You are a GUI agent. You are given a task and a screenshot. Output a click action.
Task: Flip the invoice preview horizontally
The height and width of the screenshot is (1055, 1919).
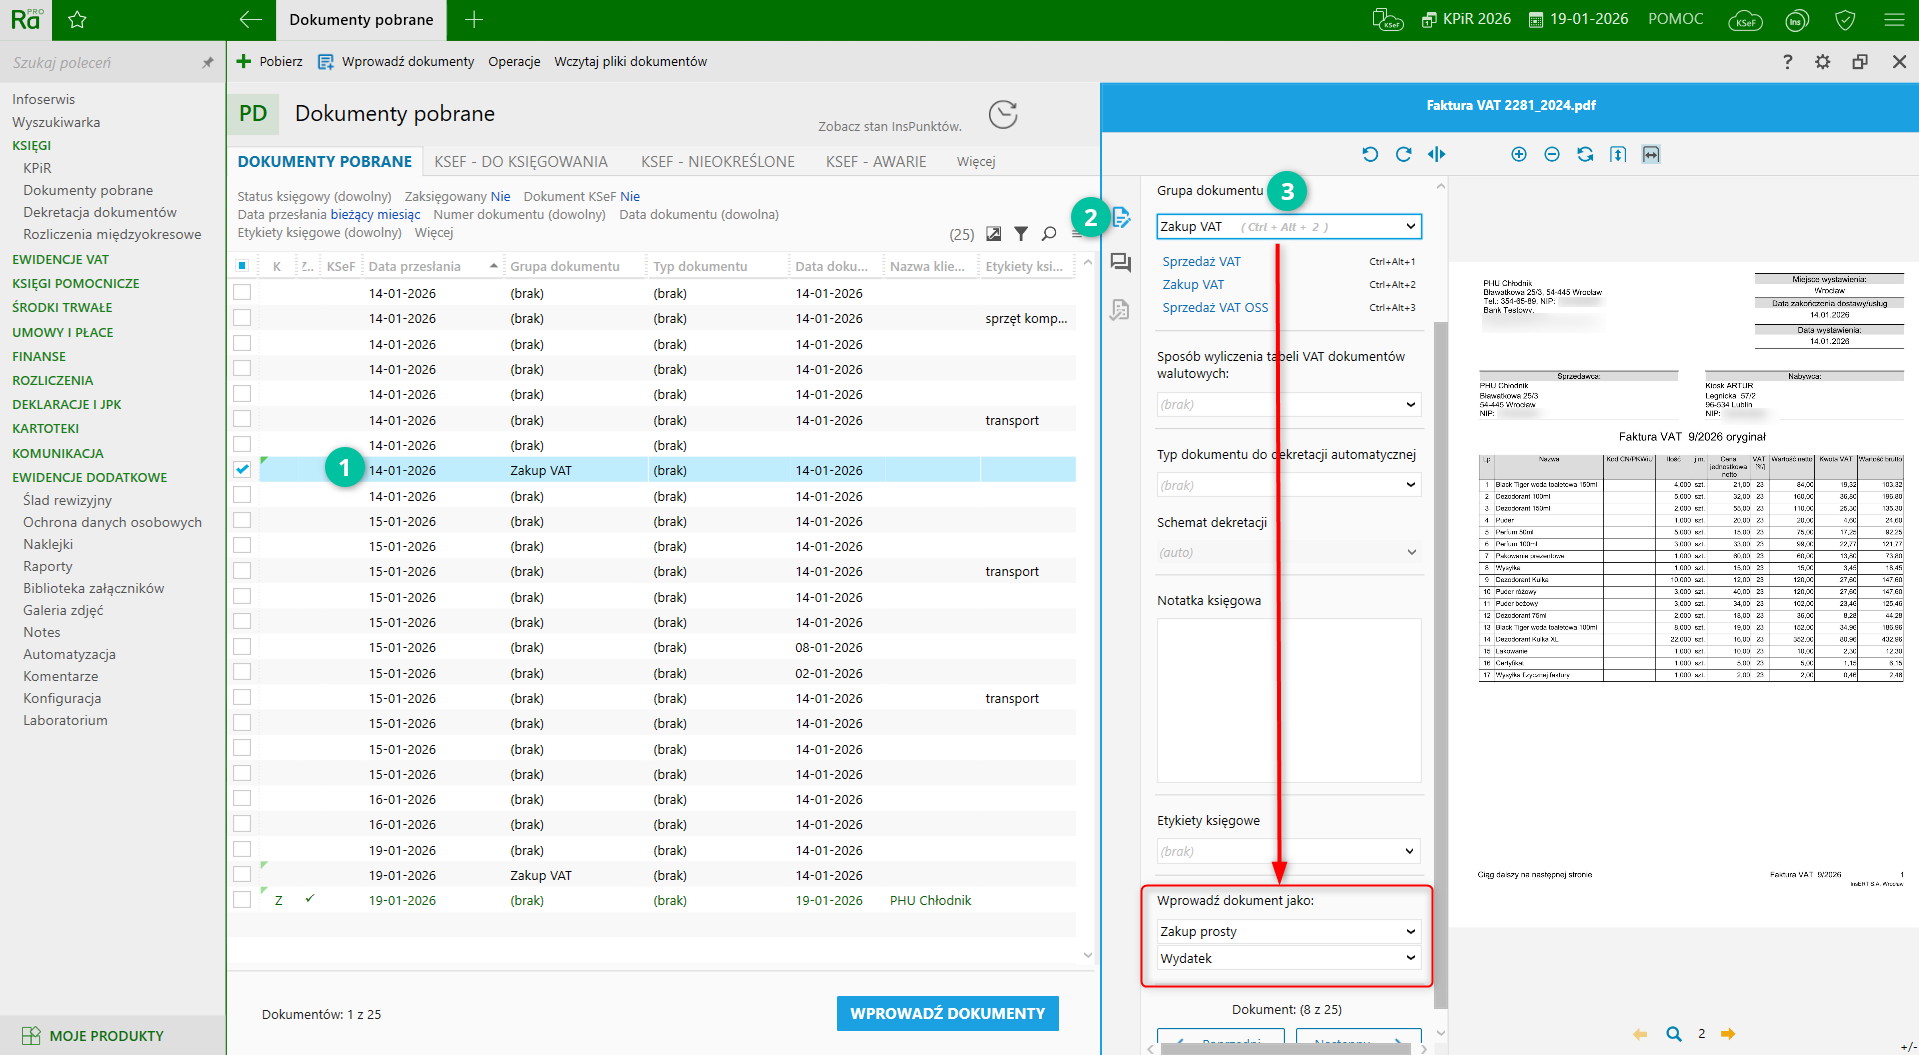pos(1436,154)
